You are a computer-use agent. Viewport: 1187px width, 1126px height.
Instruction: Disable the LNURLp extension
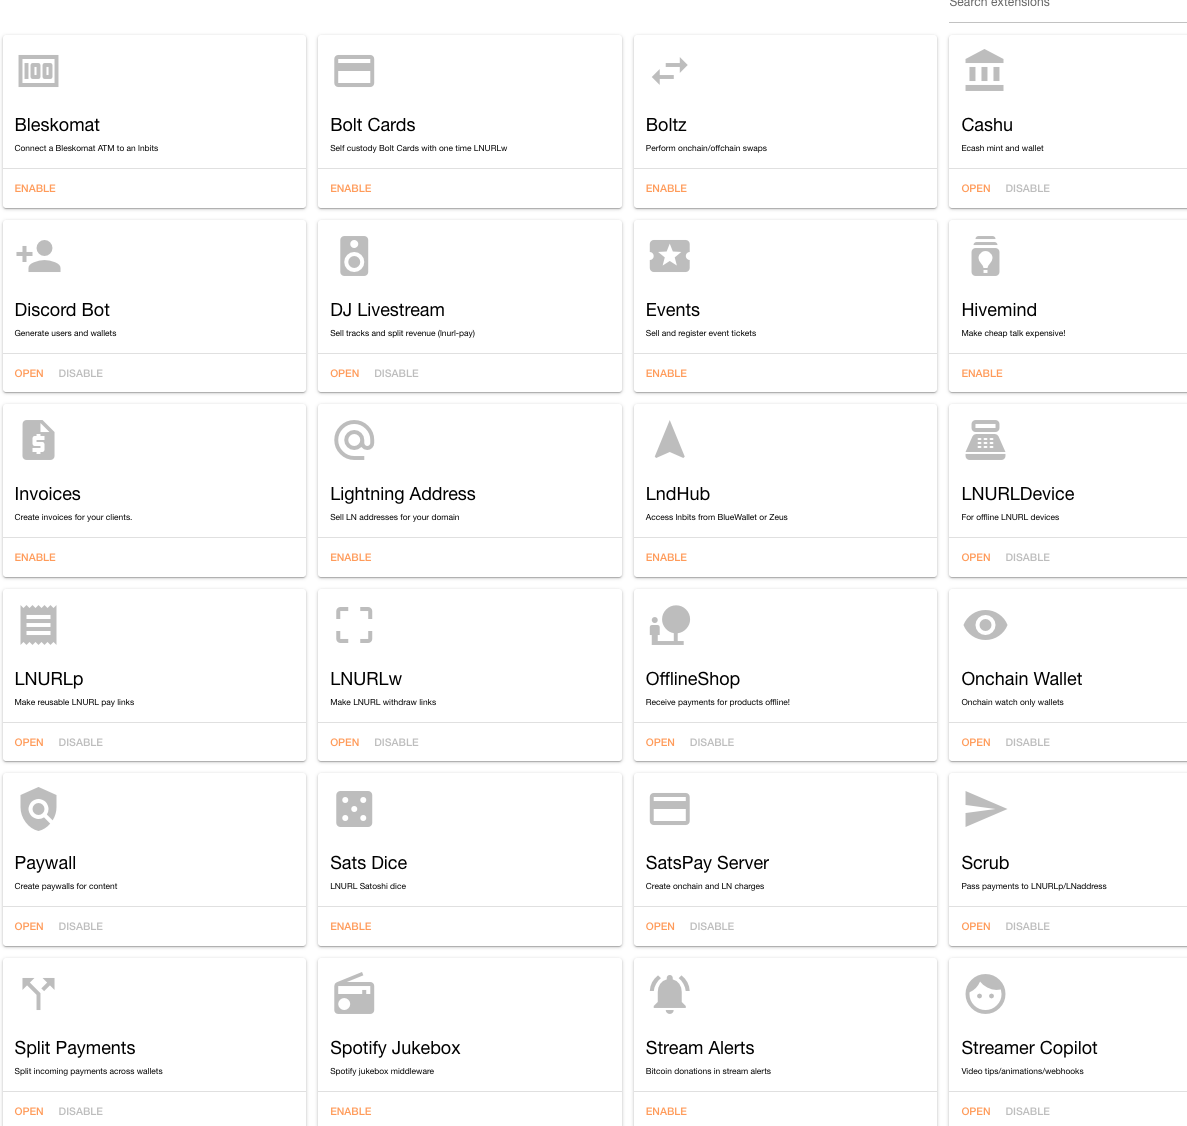click(x=80, y=742)
